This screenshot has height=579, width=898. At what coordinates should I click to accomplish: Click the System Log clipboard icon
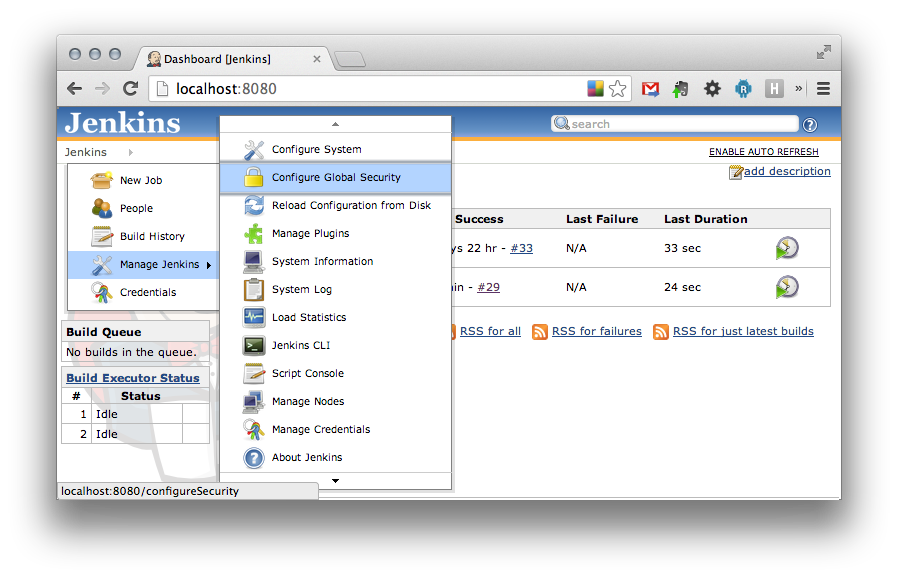(x=254, y=289)
